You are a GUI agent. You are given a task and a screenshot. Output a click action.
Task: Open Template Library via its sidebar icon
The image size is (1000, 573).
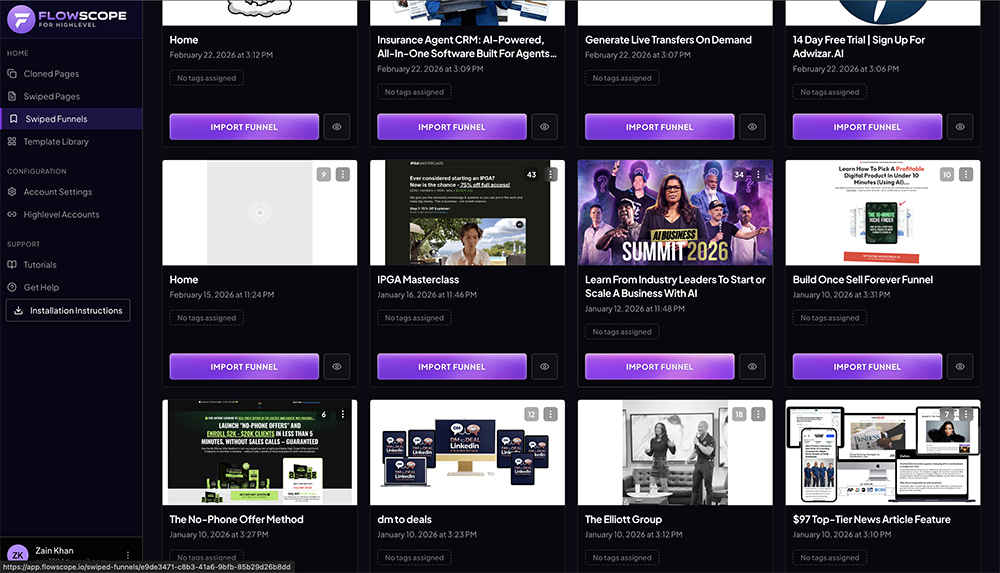click(x=13, y=142)
